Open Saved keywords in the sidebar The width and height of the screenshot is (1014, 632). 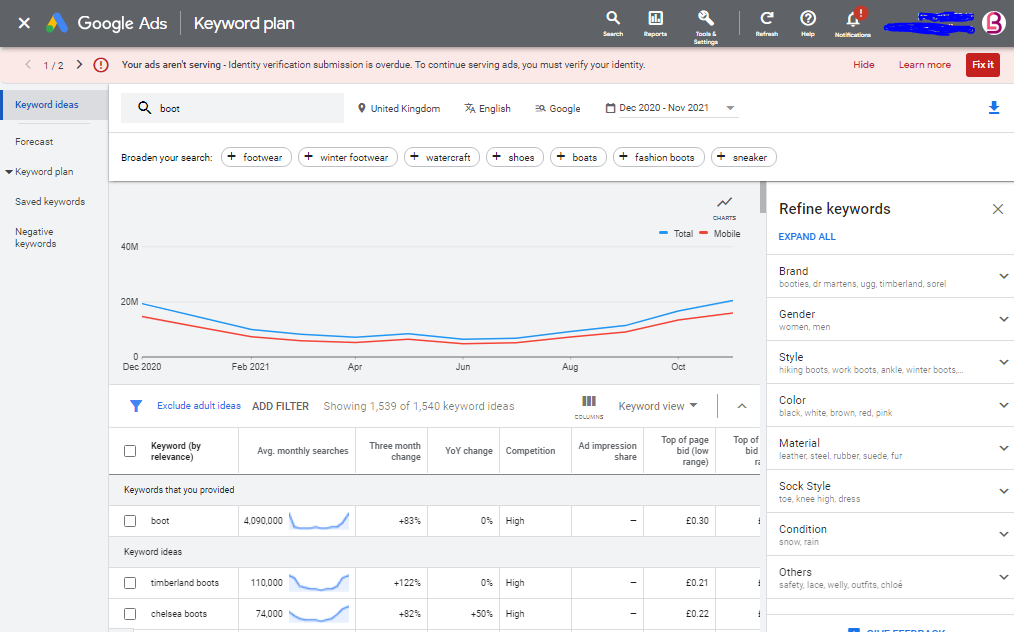[50, 202]
